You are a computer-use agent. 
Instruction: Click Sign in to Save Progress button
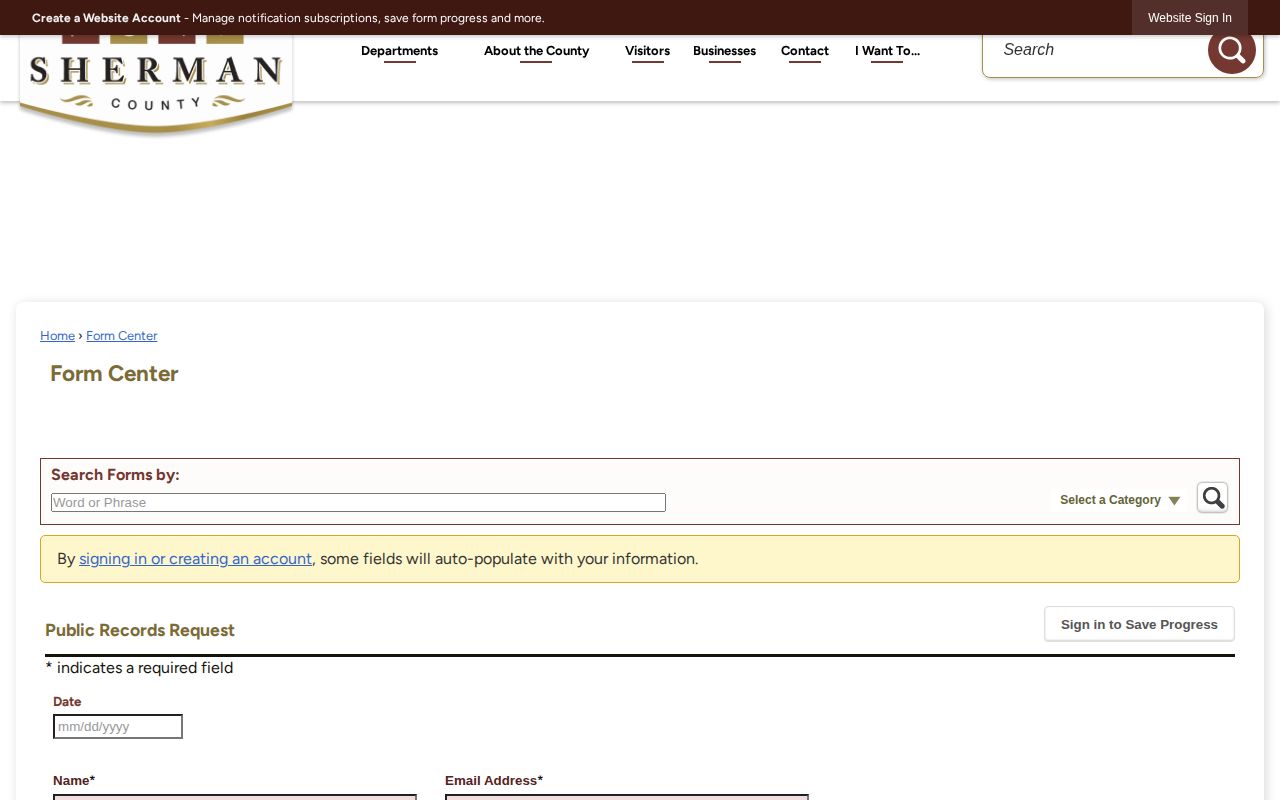(x=1139, y=624)
